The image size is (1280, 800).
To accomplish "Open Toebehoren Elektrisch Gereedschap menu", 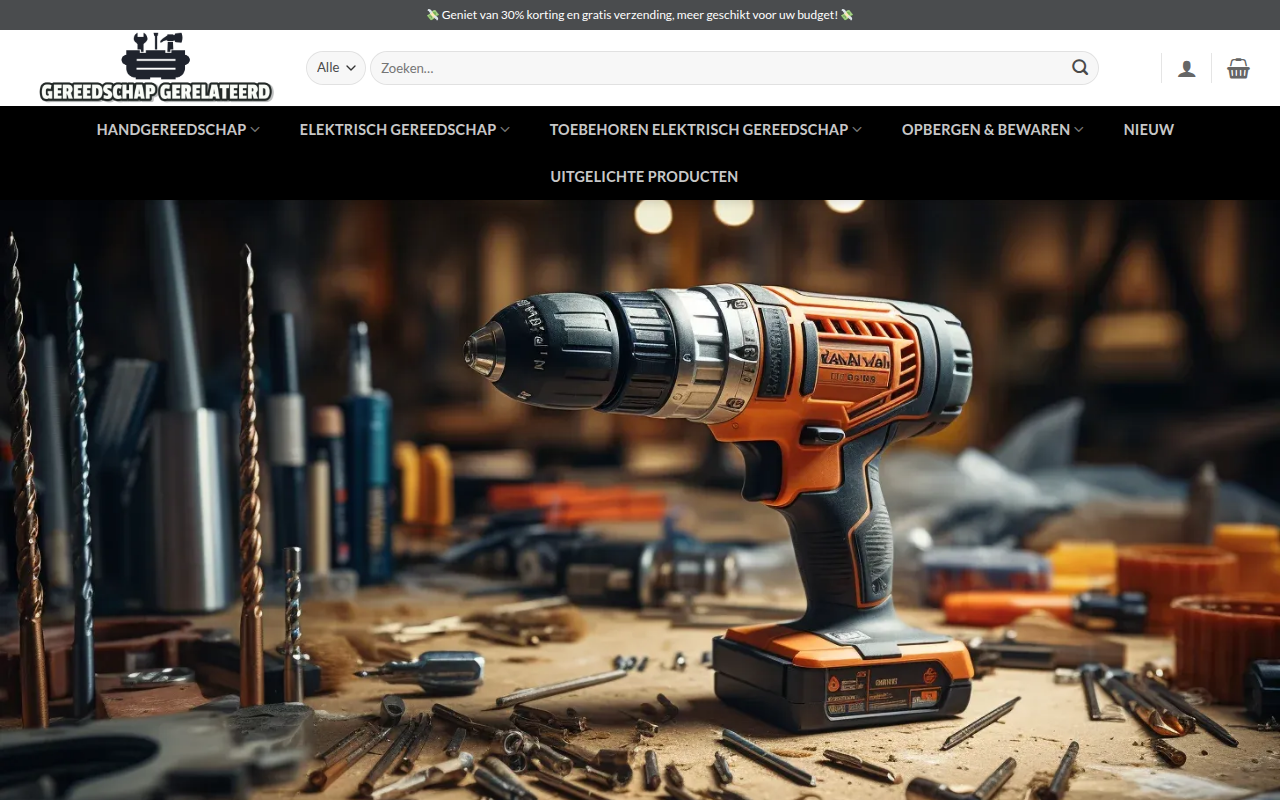I will (x=706, y=129).
